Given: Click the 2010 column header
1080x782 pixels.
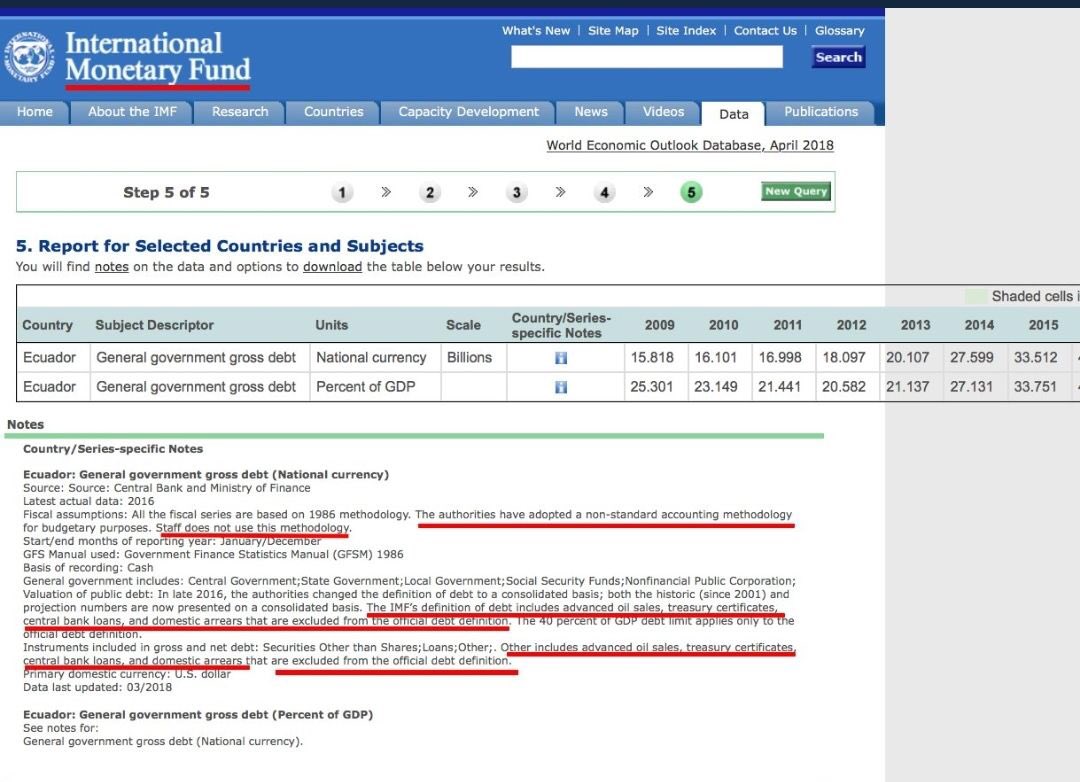Looking at the screenshot, I should [724, 325].
